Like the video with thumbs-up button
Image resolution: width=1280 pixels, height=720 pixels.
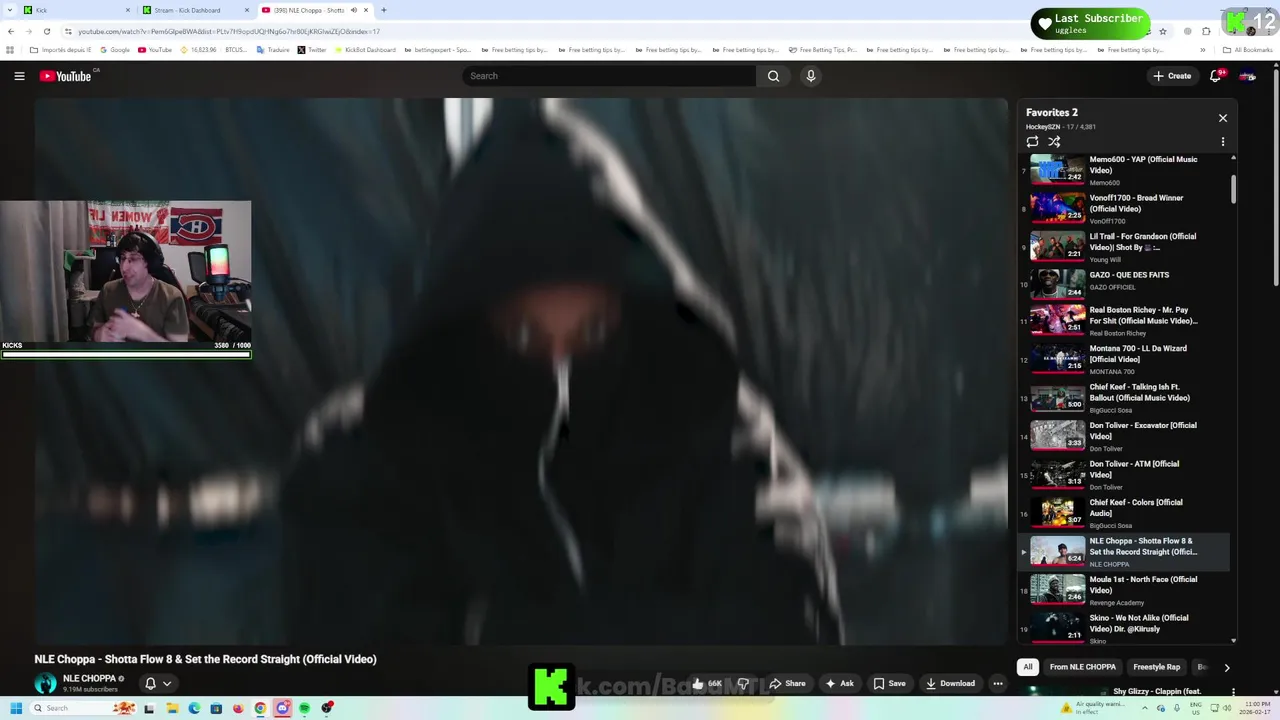click(x=706, y=684)
